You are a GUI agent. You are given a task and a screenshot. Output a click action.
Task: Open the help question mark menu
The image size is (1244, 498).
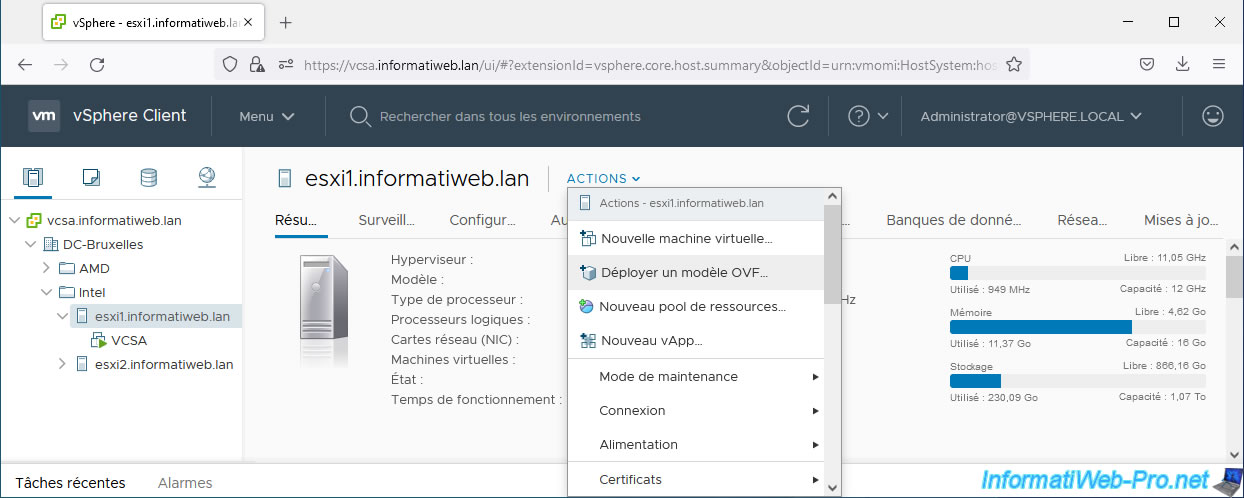(x=867, y=116)
